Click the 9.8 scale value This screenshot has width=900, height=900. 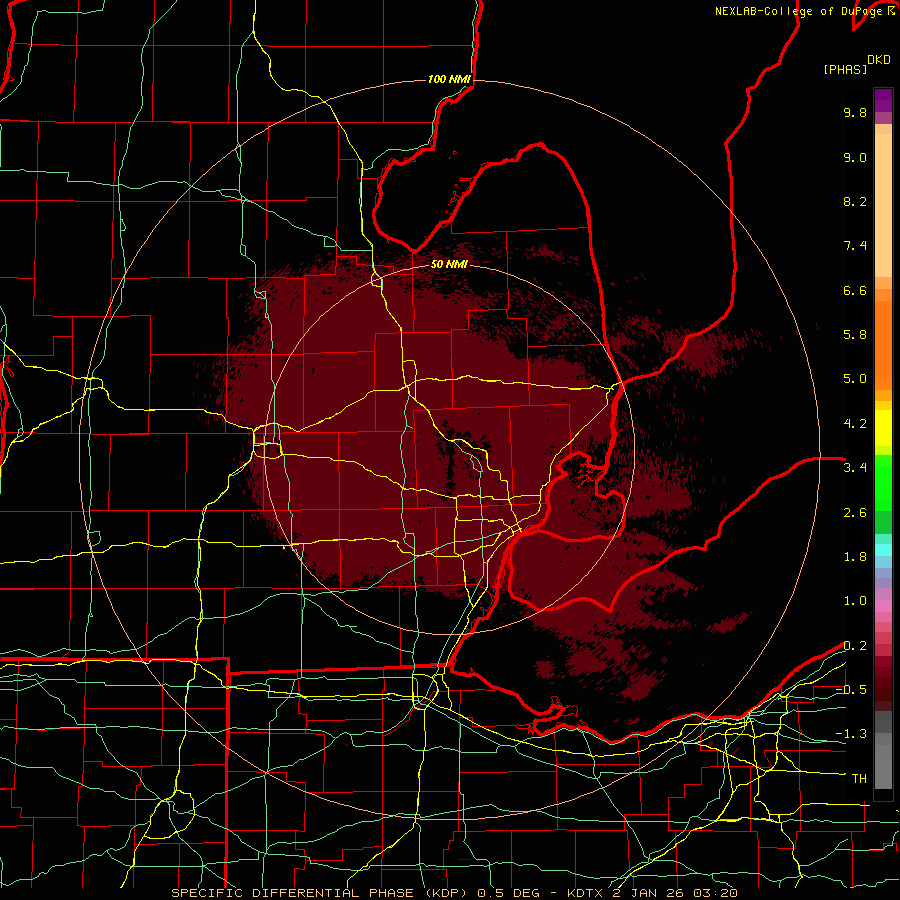pos(855,112)
